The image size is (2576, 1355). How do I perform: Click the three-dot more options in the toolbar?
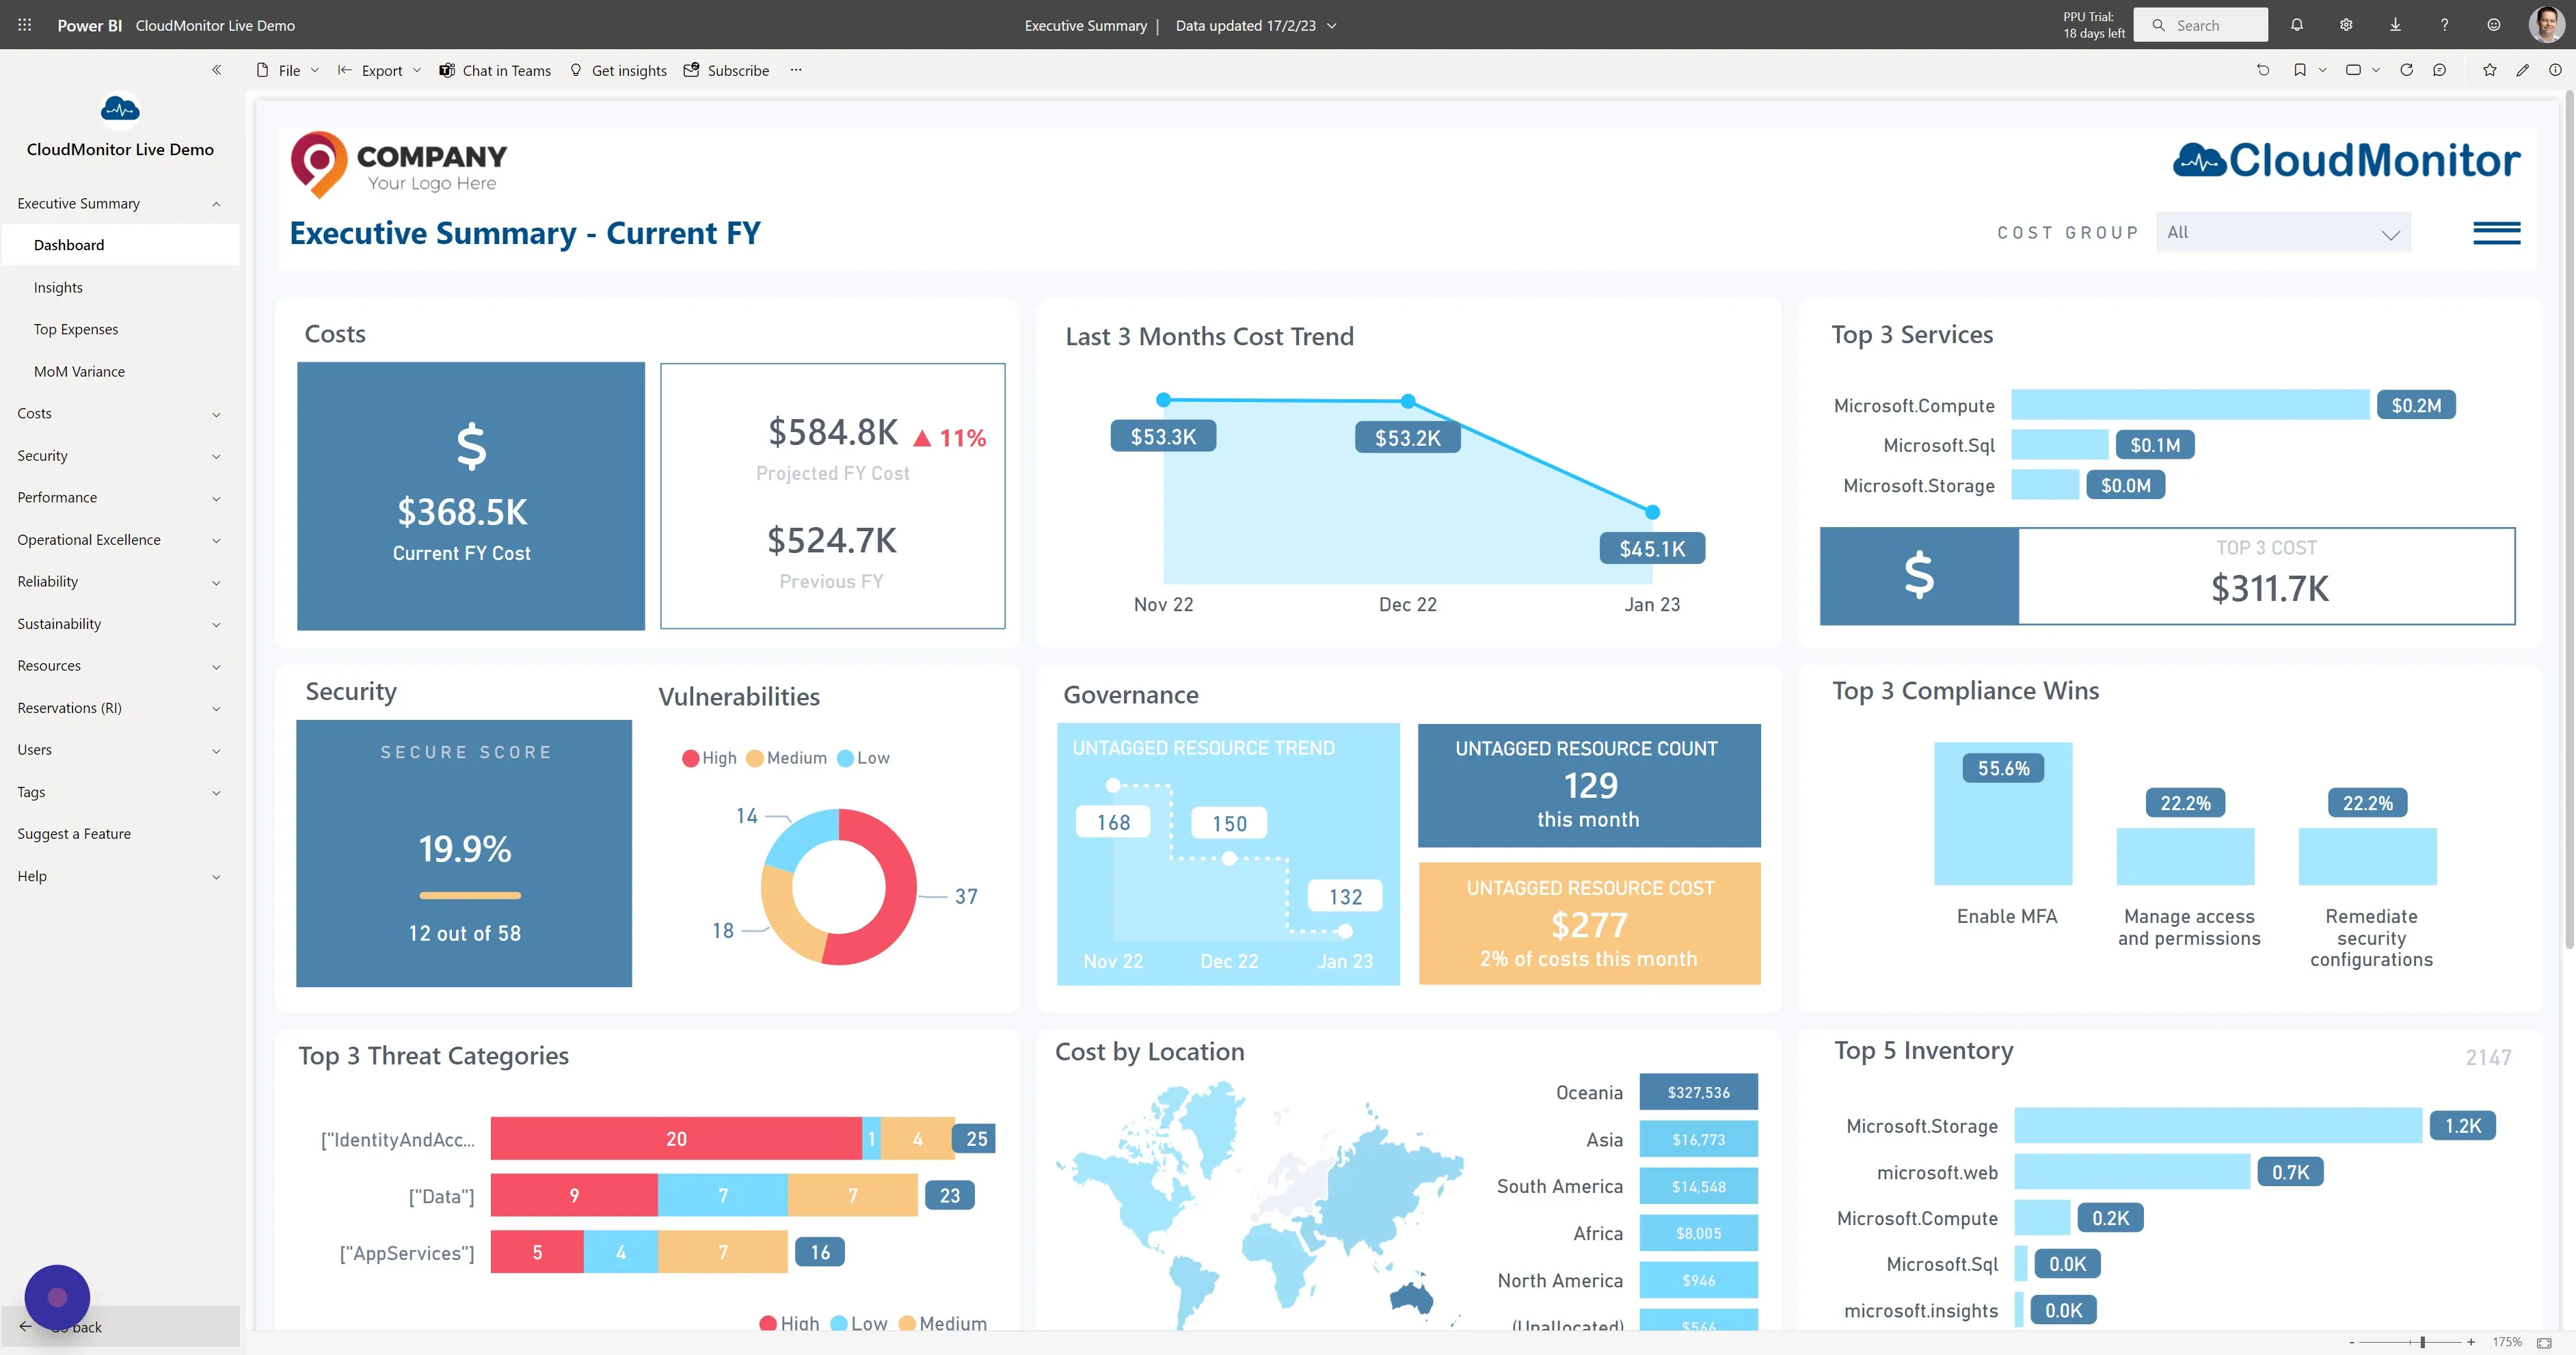[x=796, y=70]
